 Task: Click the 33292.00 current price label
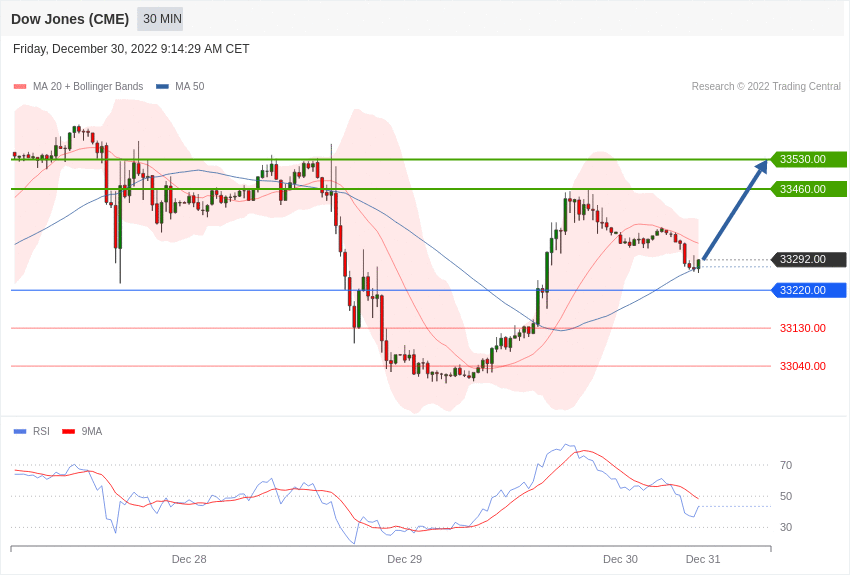[x=808, y=260]
